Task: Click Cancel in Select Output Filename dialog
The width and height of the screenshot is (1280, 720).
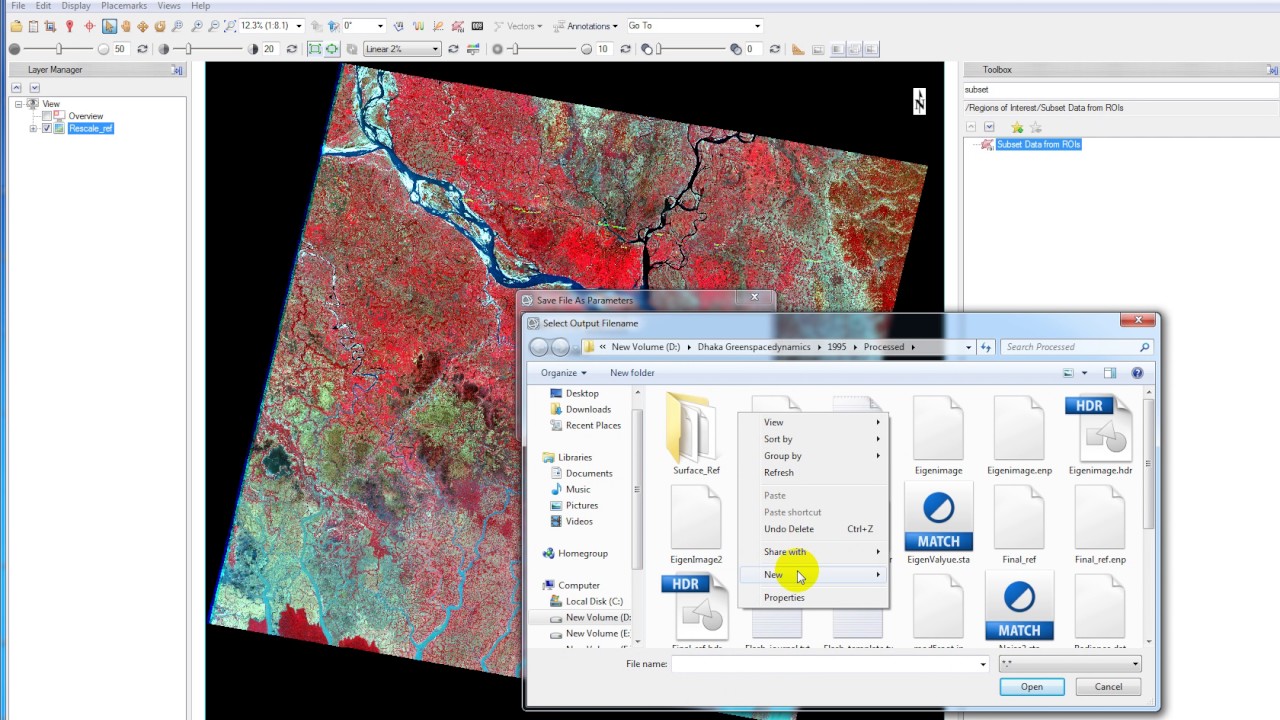Action: click(1108, 687)
